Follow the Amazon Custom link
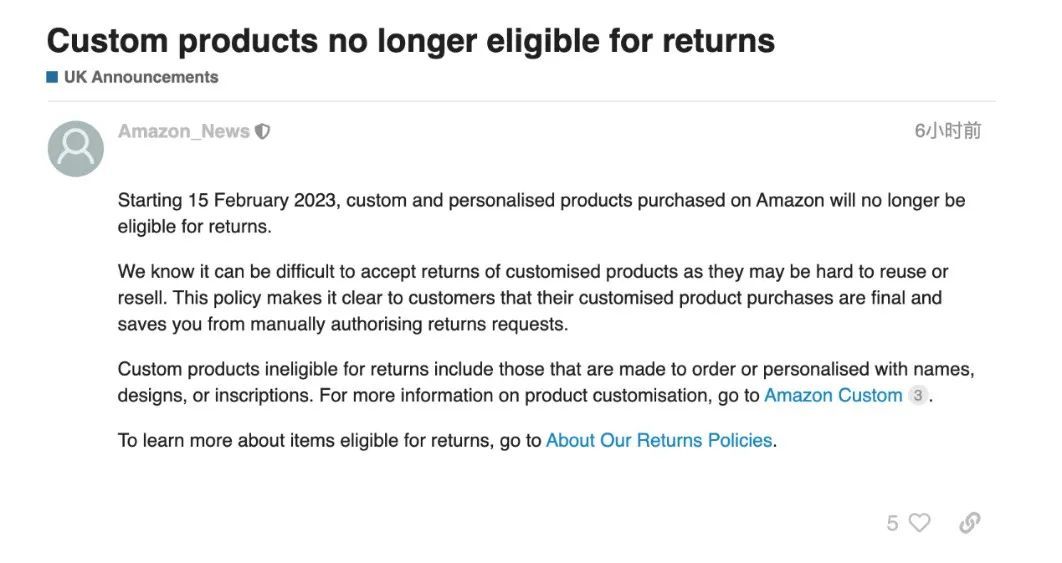This screenshot has width=1062, height=563. pyautogui.click(x=833, y=395)
